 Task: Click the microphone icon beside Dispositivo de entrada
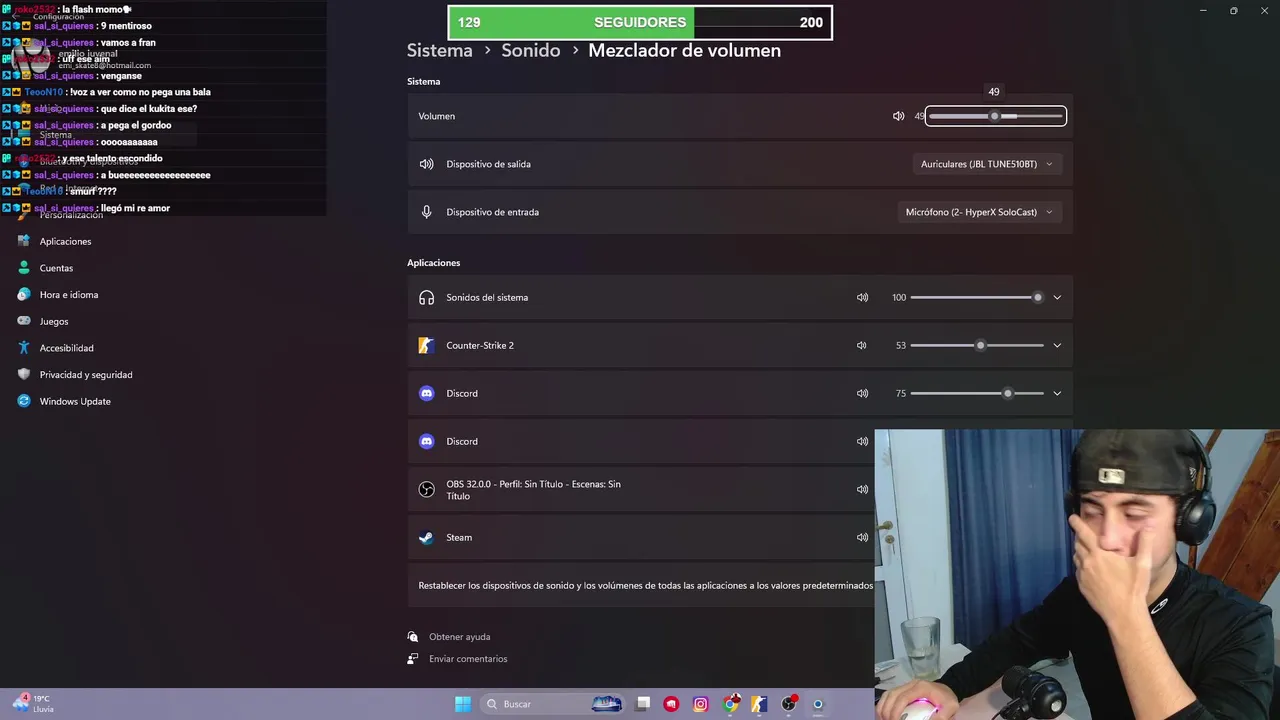(426, 212)
